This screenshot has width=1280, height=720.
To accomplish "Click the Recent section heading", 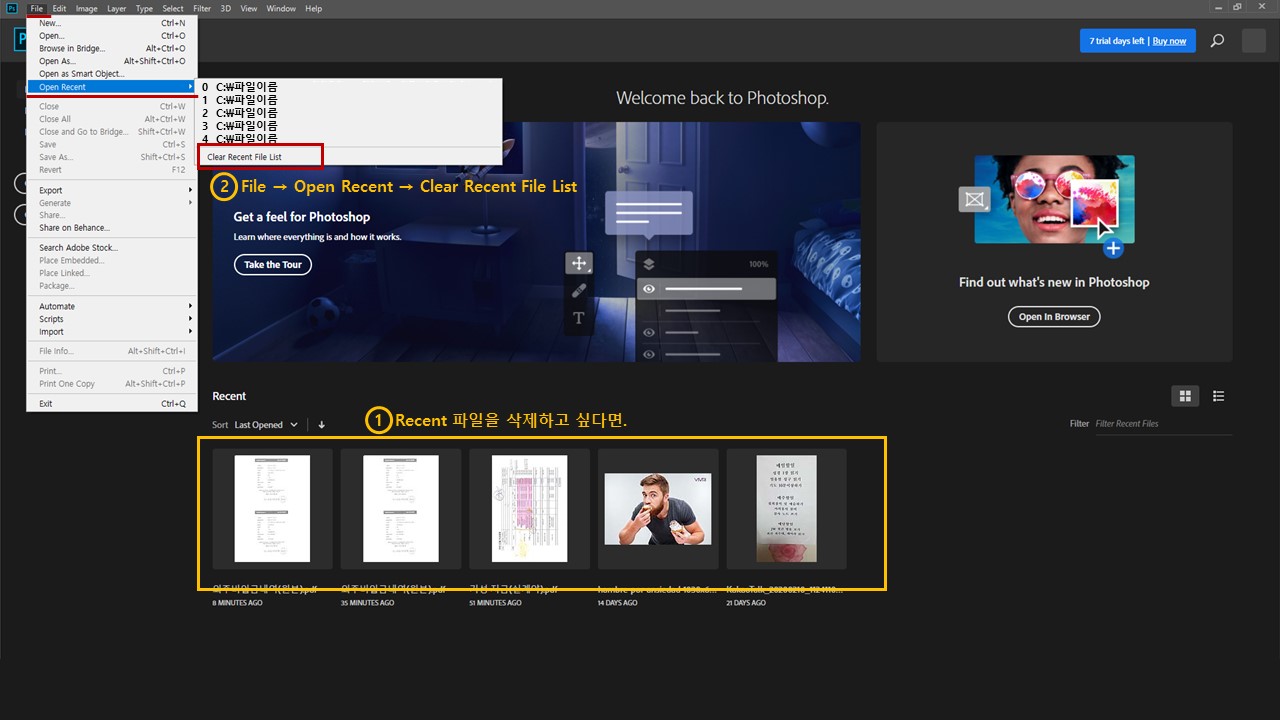I will click(x=229, y=396).
